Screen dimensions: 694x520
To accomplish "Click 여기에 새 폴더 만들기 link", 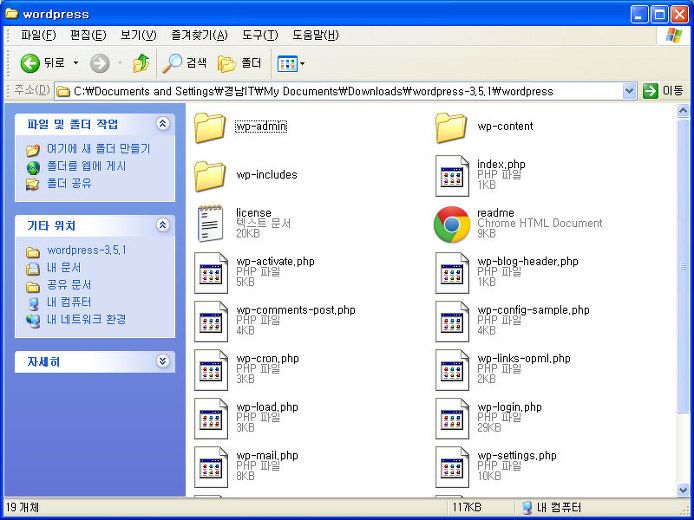I will tap(99, 149).
